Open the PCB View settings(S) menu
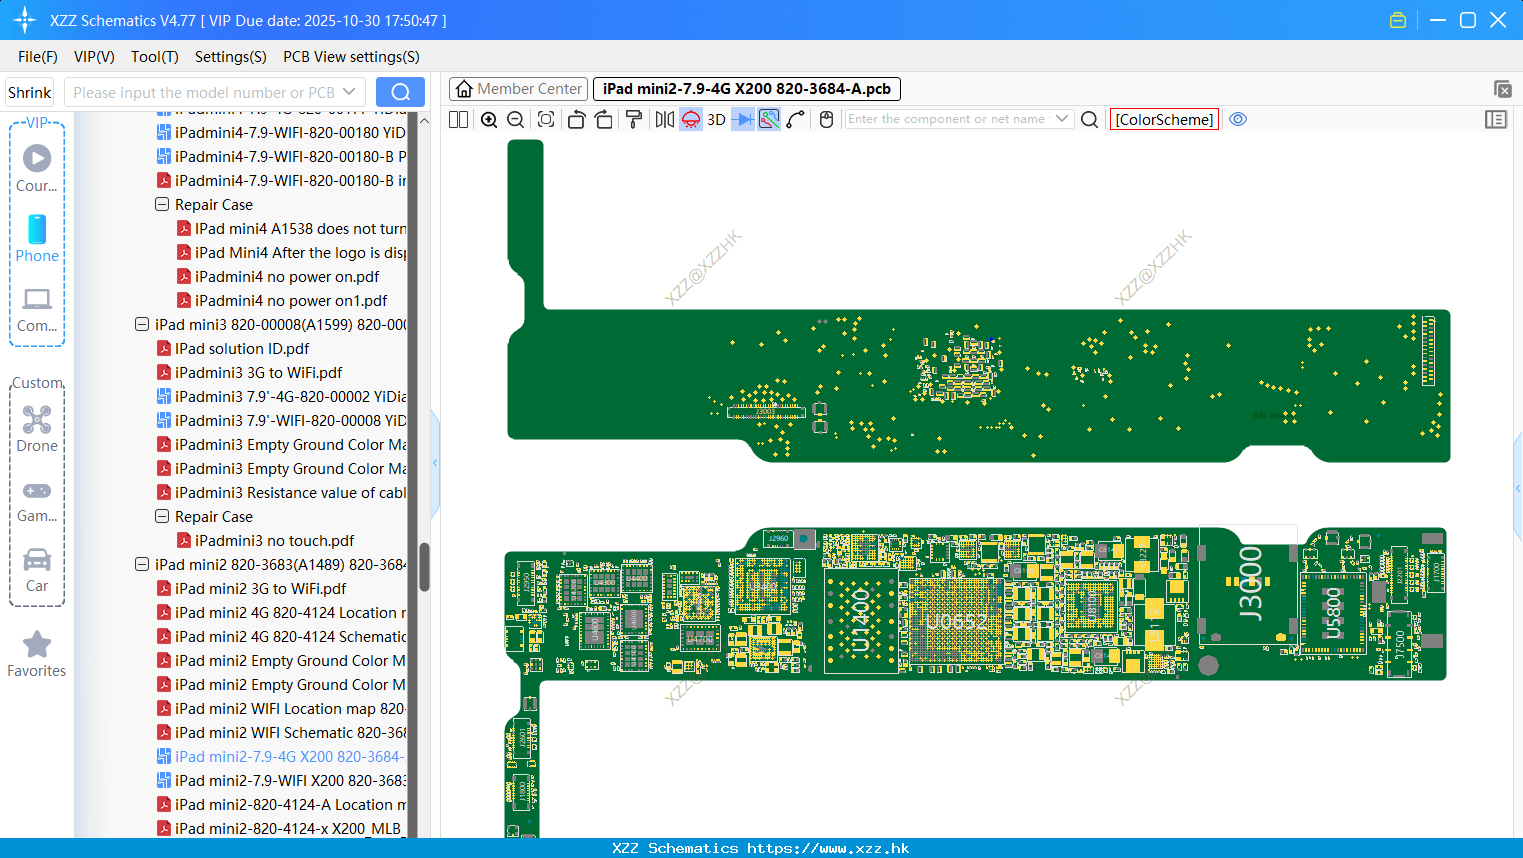This screenshot has width=1523, height=858. 351,57
